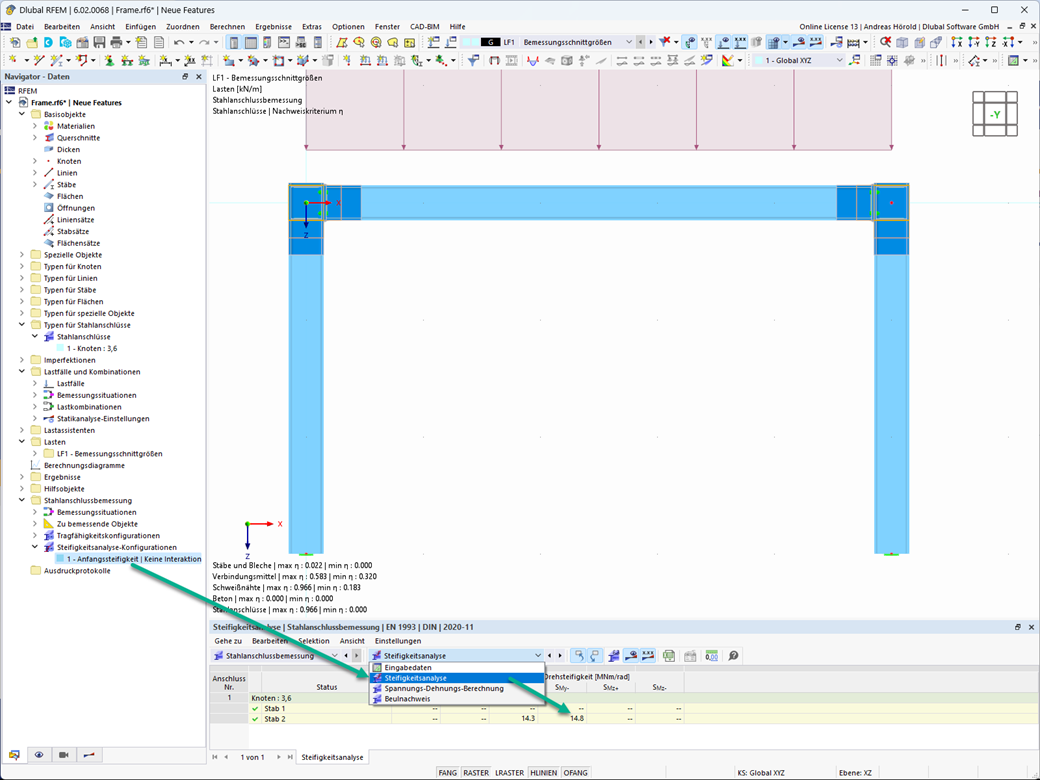This screenshot has height=780, width=1040.
Task: Open the Ergebnisse menu
Action: pyautogui.click(x=273, y=27)
